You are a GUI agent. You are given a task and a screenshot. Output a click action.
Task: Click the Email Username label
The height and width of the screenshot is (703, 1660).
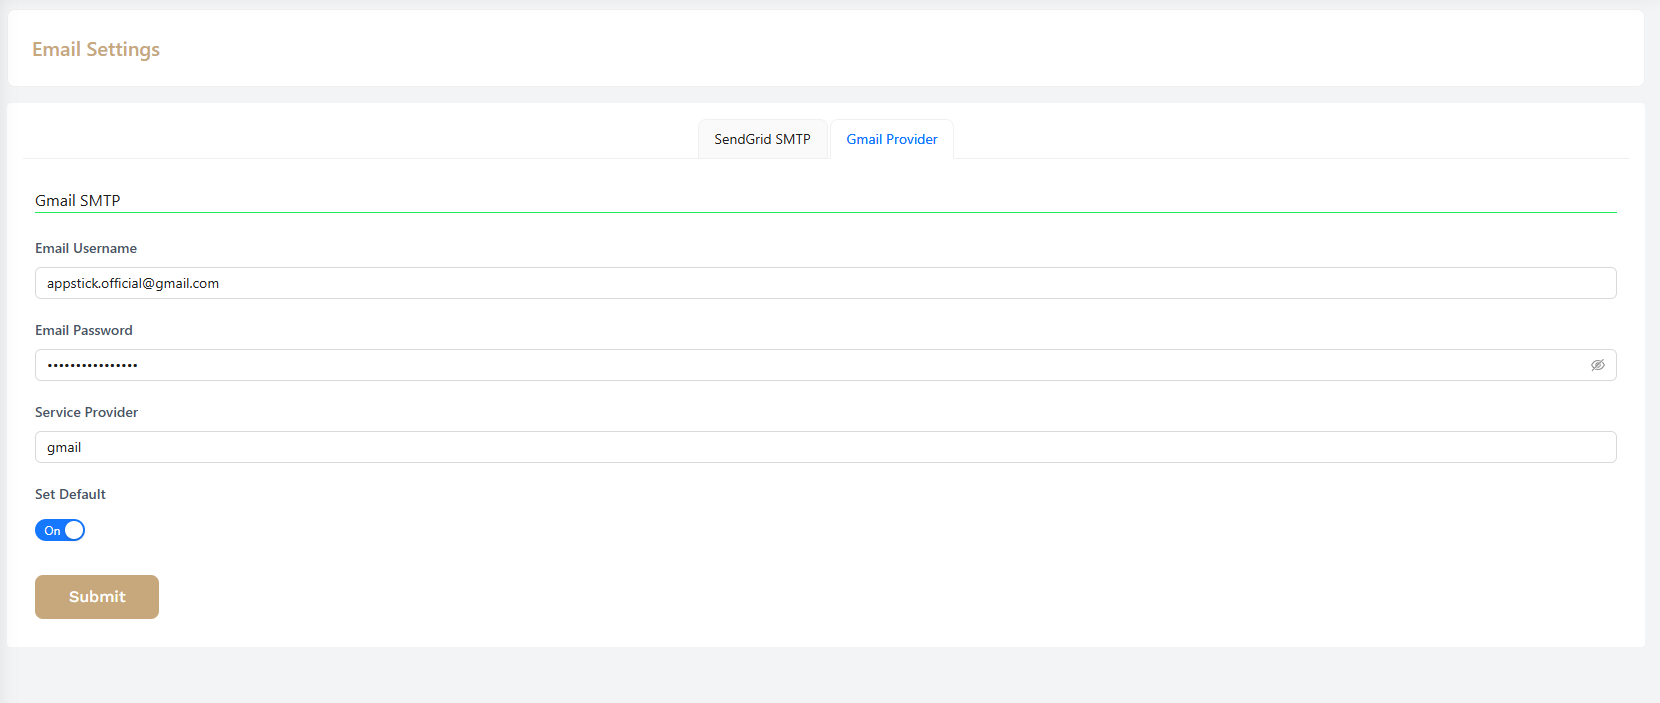coord(86,248)
